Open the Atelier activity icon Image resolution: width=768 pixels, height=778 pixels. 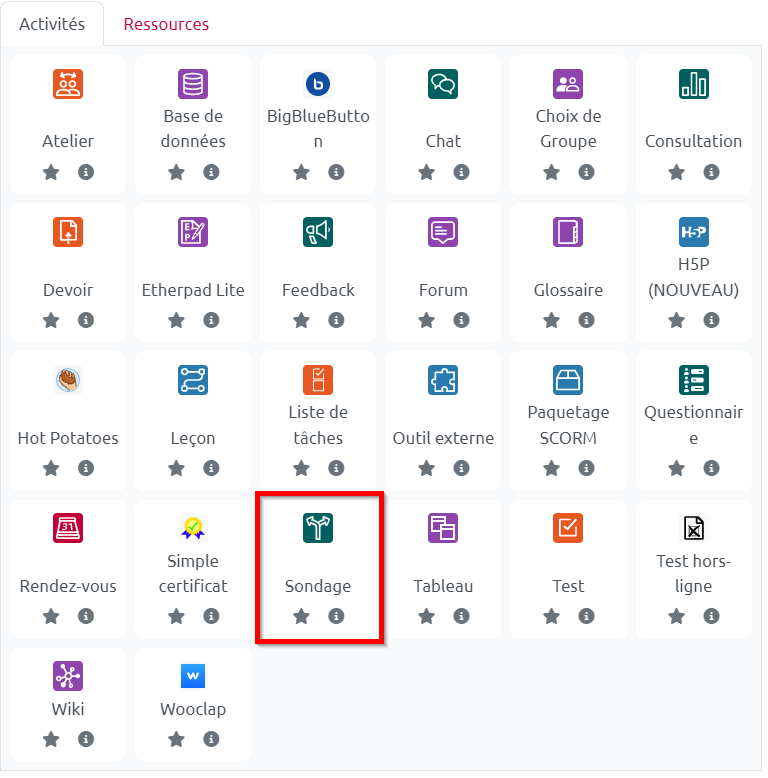[x=68, y=84]
